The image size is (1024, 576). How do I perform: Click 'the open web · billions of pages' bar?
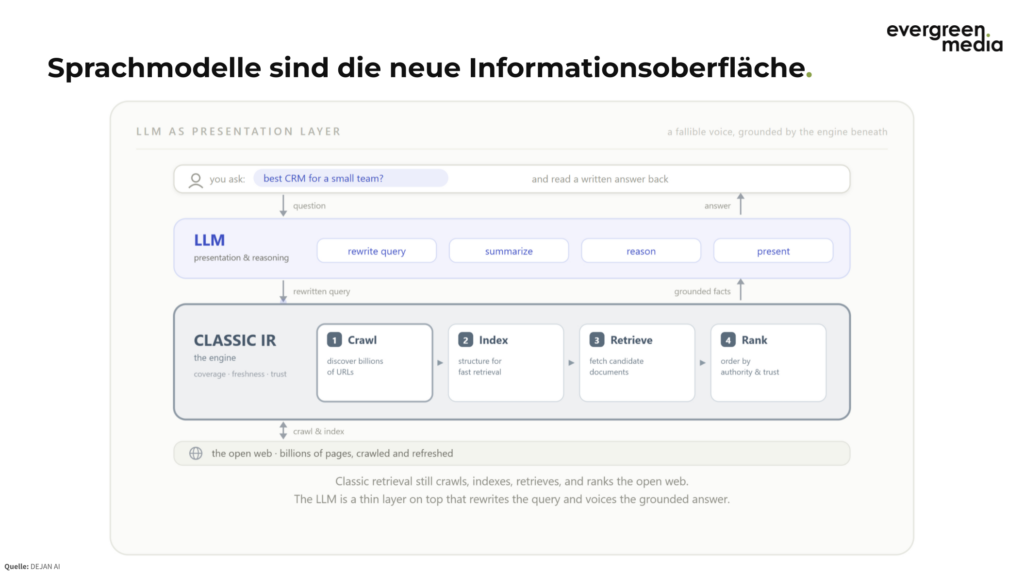(512, 453)
